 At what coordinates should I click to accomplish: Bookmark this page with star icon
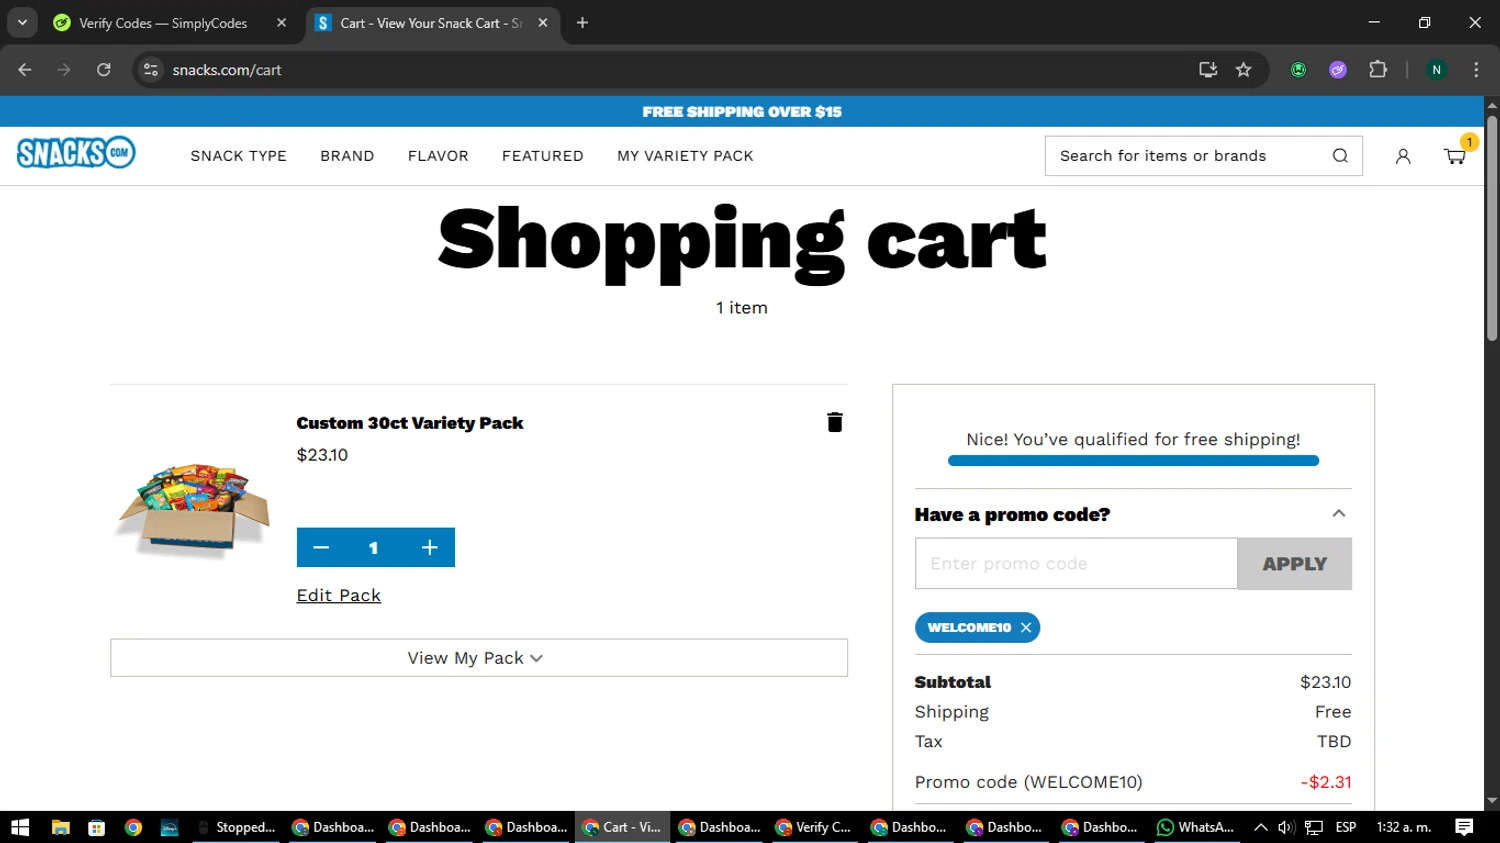tap(1243, 69)
